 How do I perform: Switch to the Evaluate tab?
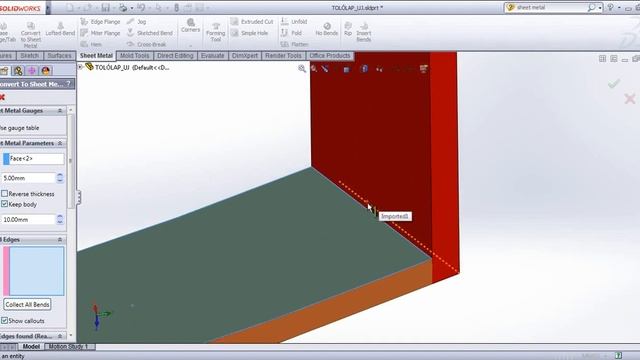(213, 56)
